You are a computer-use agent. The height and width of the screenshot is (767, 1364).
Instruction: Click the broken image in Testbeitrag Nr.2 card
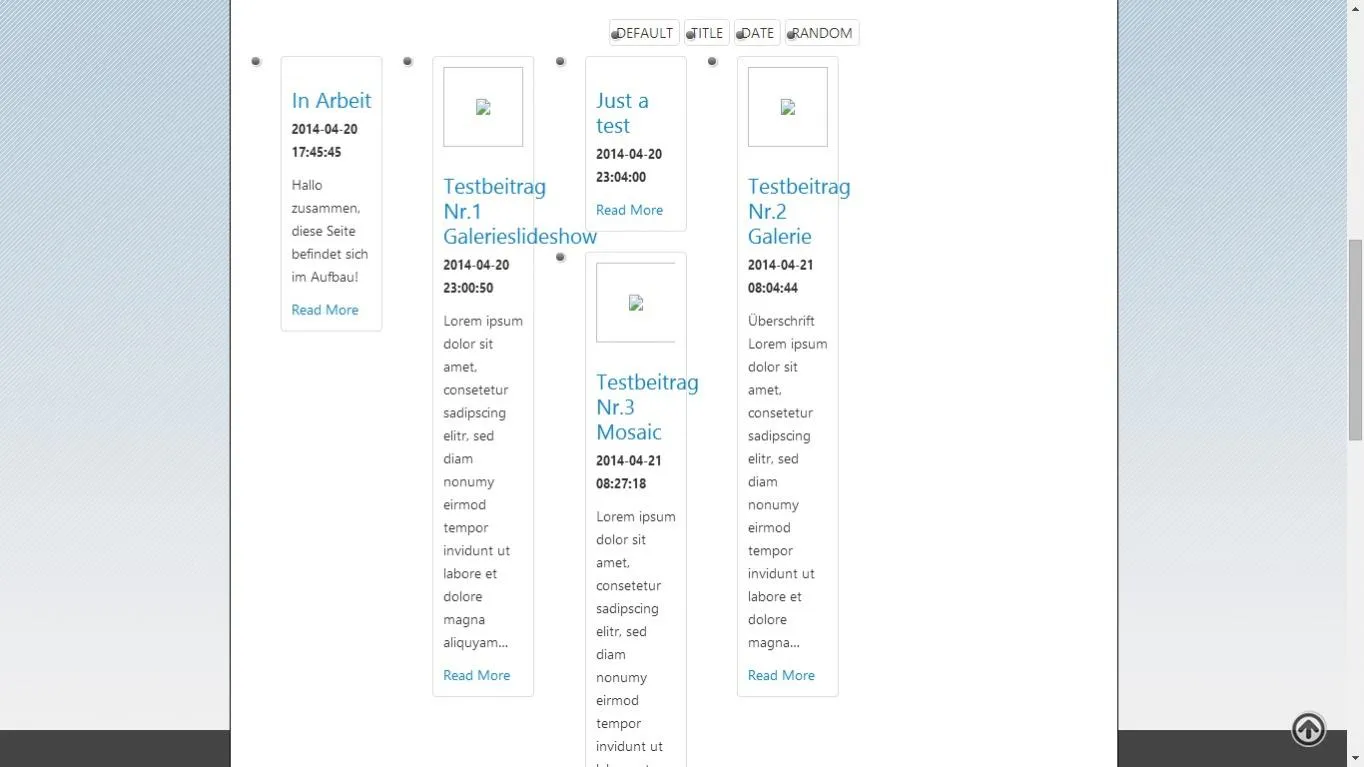point(788,107)
